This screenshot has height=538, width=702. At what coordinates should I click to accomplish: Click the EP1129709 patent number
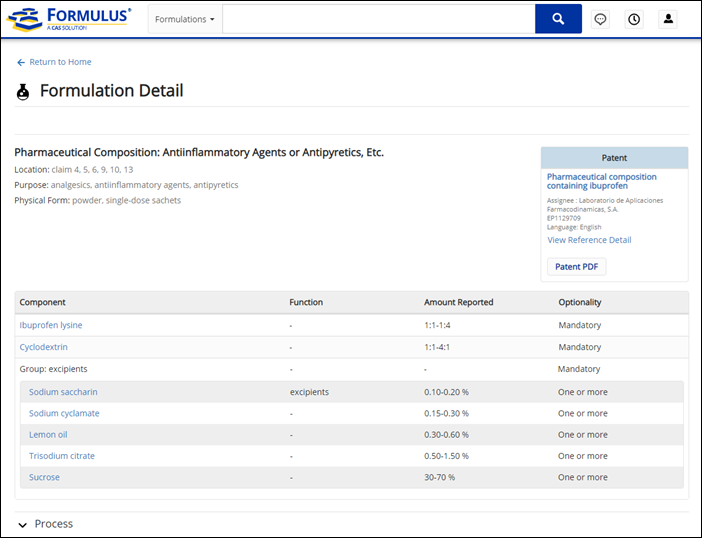point(564,218)
